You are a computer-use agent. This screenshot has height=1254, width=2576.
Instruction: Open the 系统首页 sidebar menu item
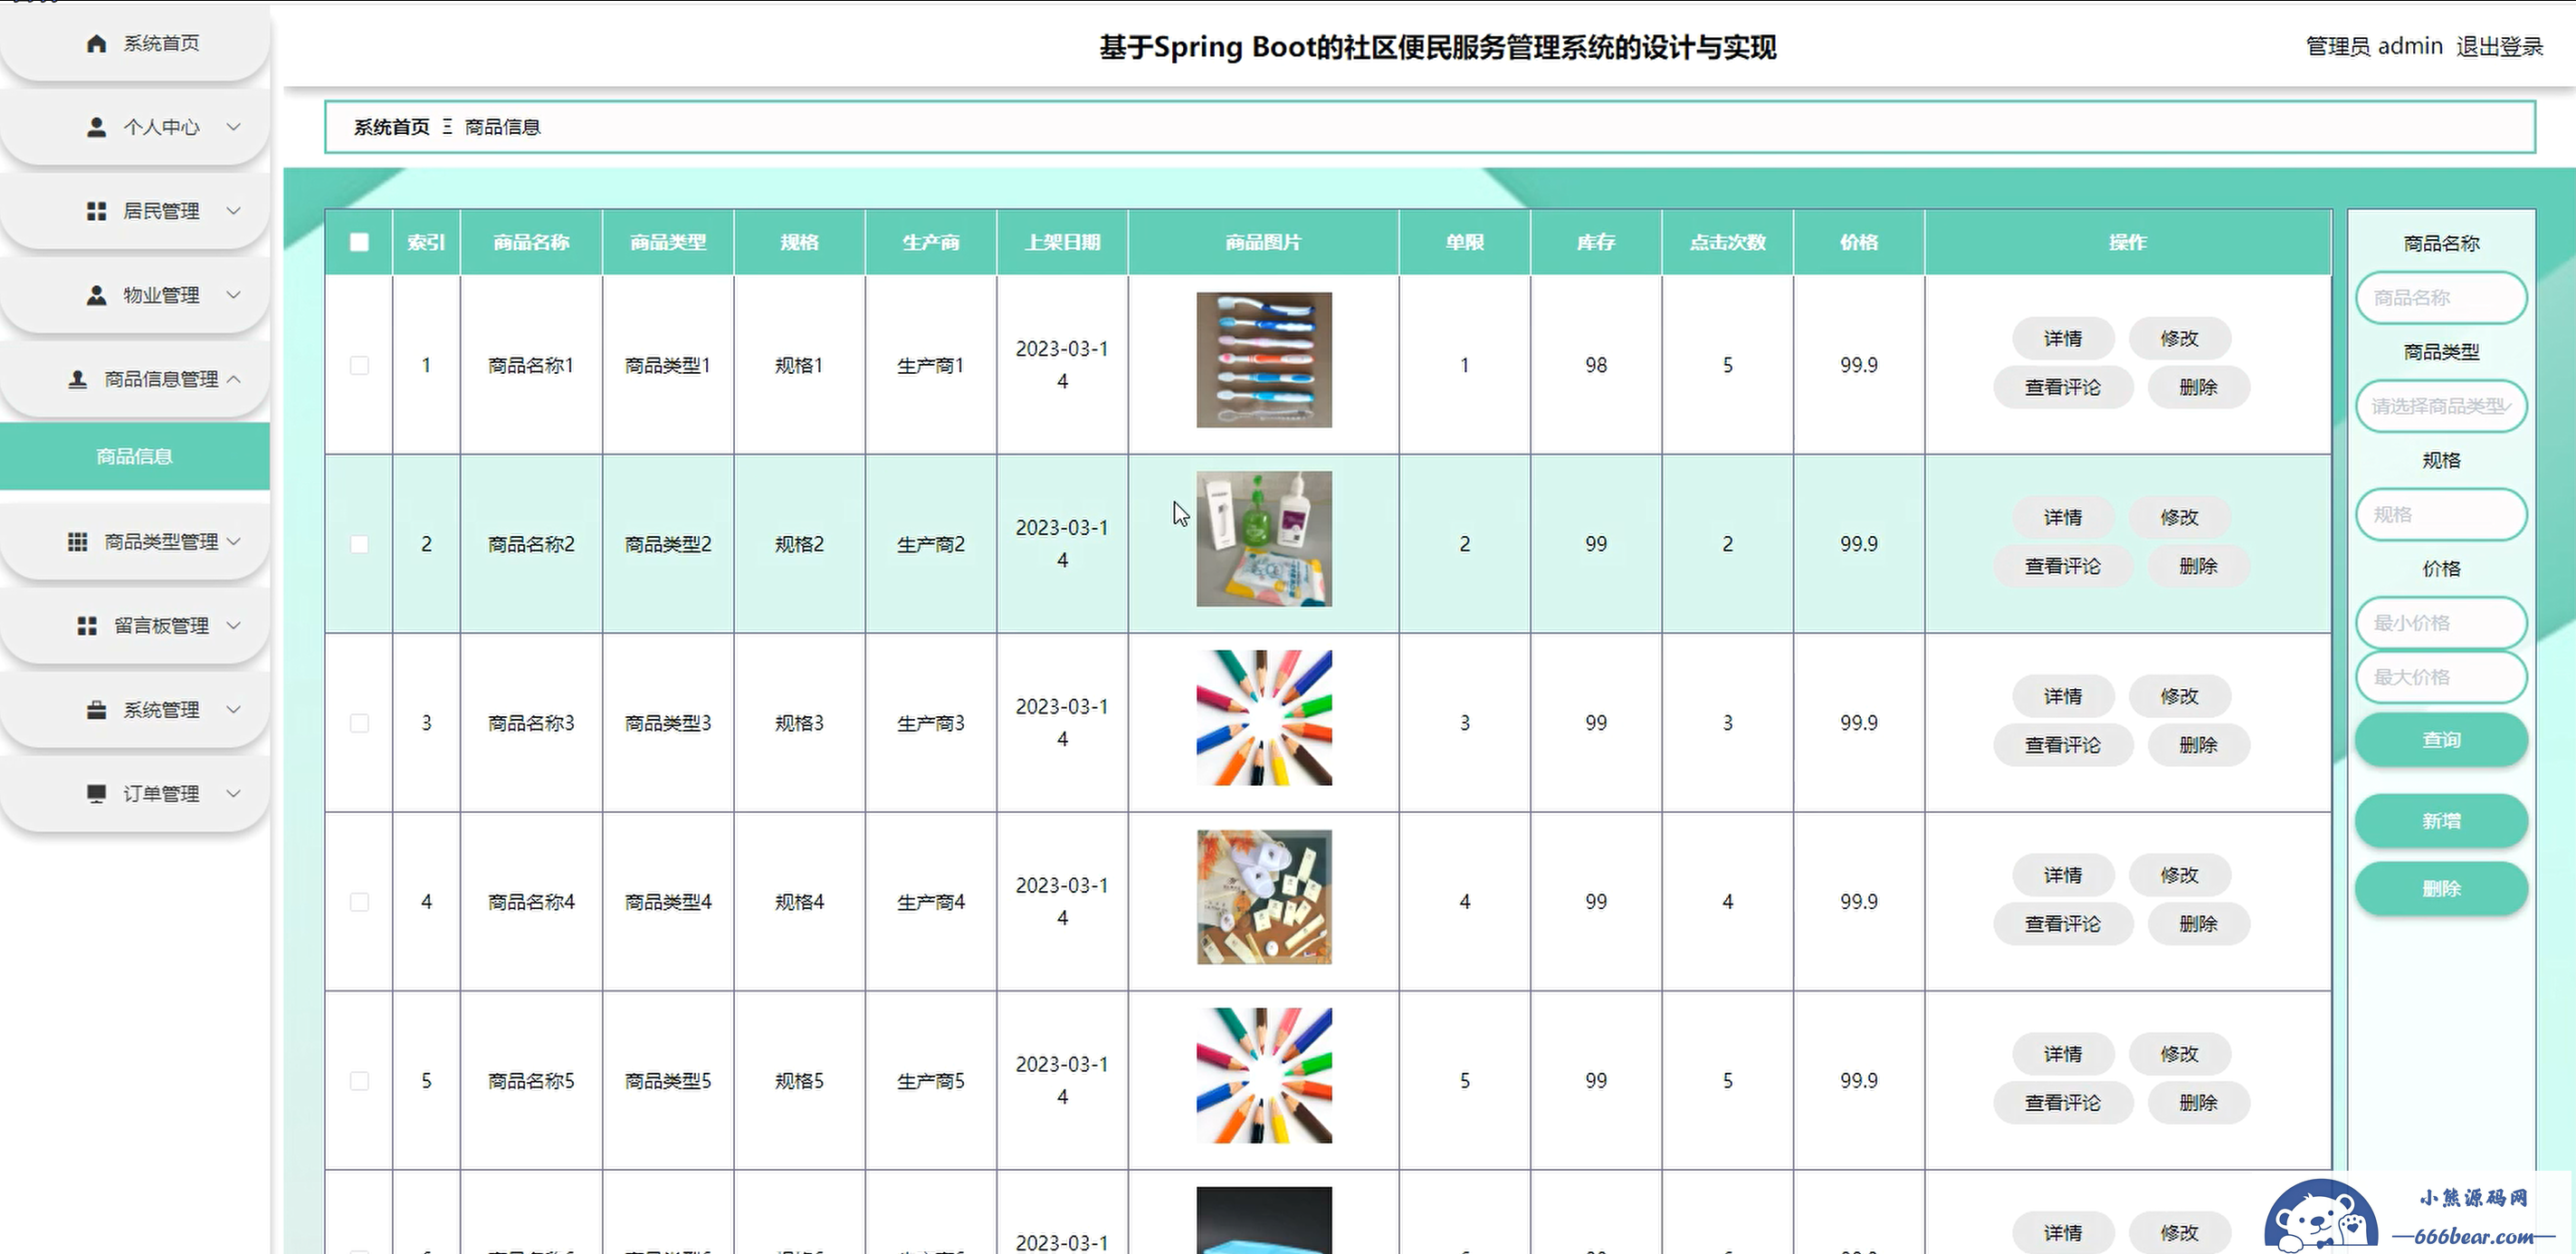point(135,43)
